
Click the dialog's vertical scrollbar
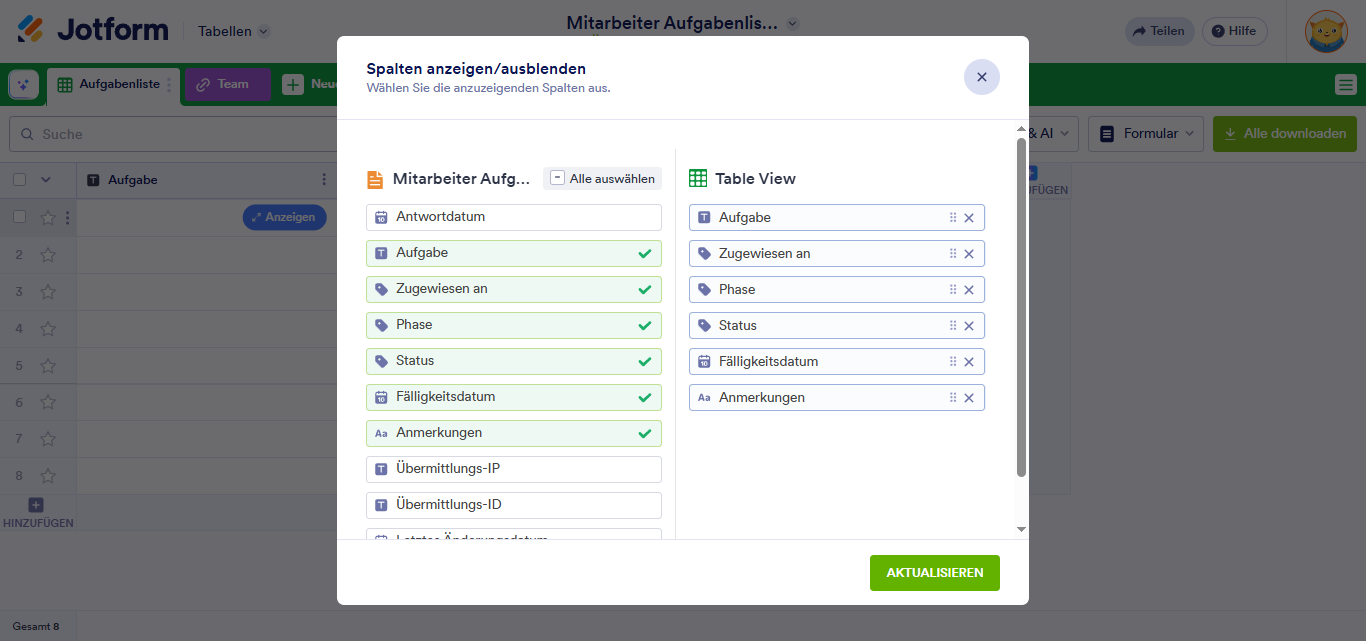pyautogui.click(x=1021, y=300)
